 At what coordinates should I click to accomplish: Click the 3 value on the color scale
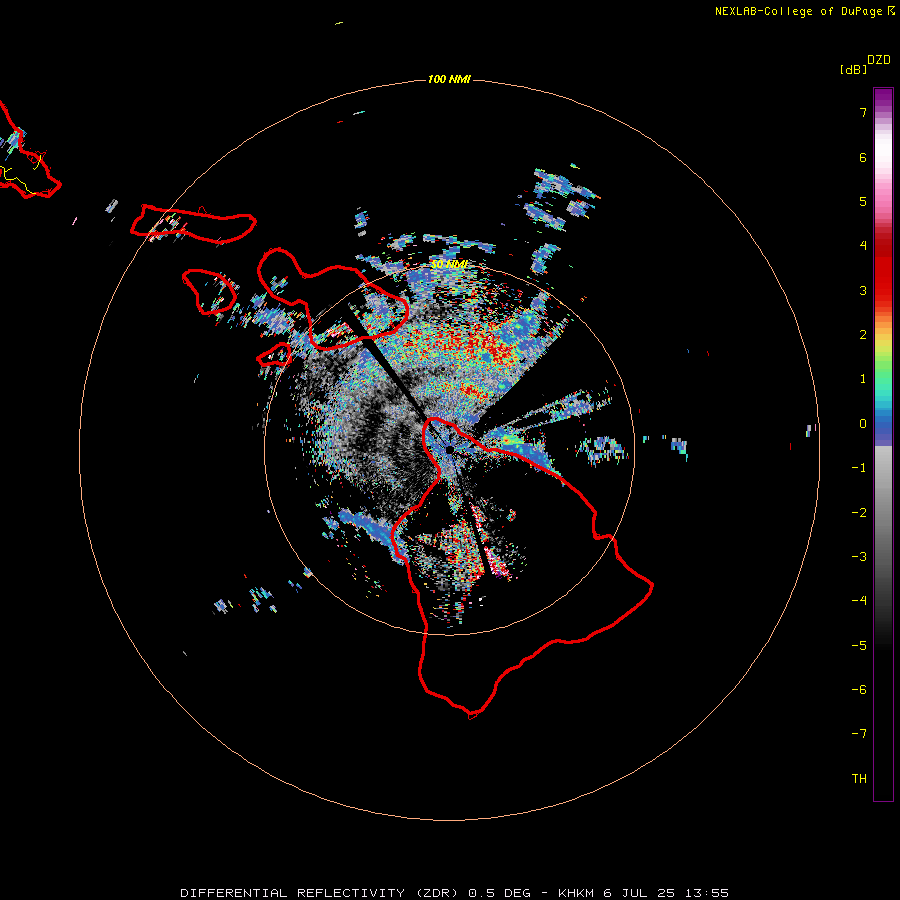(x=863, y=290)
